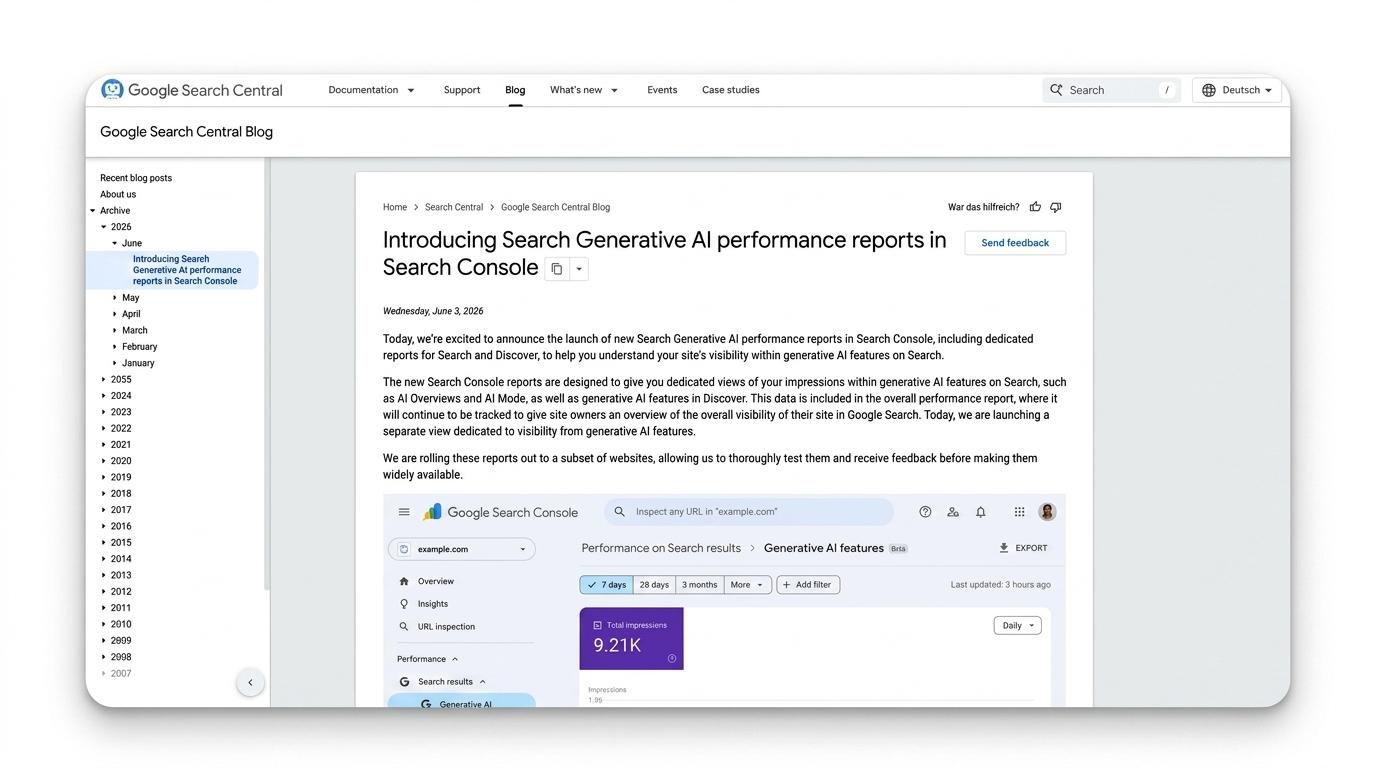
Task: Click the notifications bell in Search Console
Action: 981,512
